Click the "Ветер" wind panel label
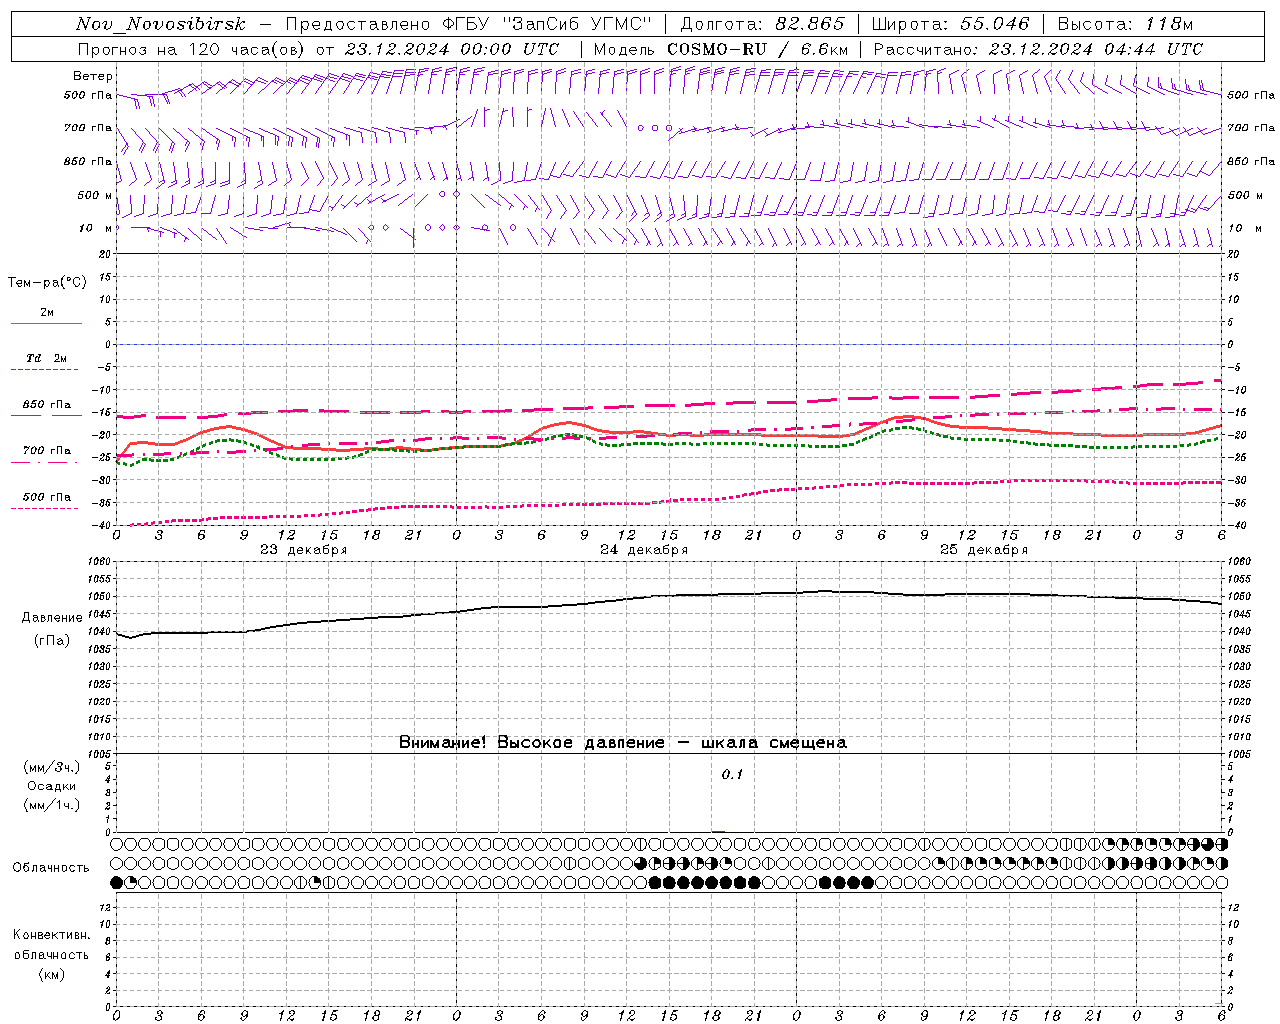The width and height of the screenshot is (1280, 1024). (93, 76)
